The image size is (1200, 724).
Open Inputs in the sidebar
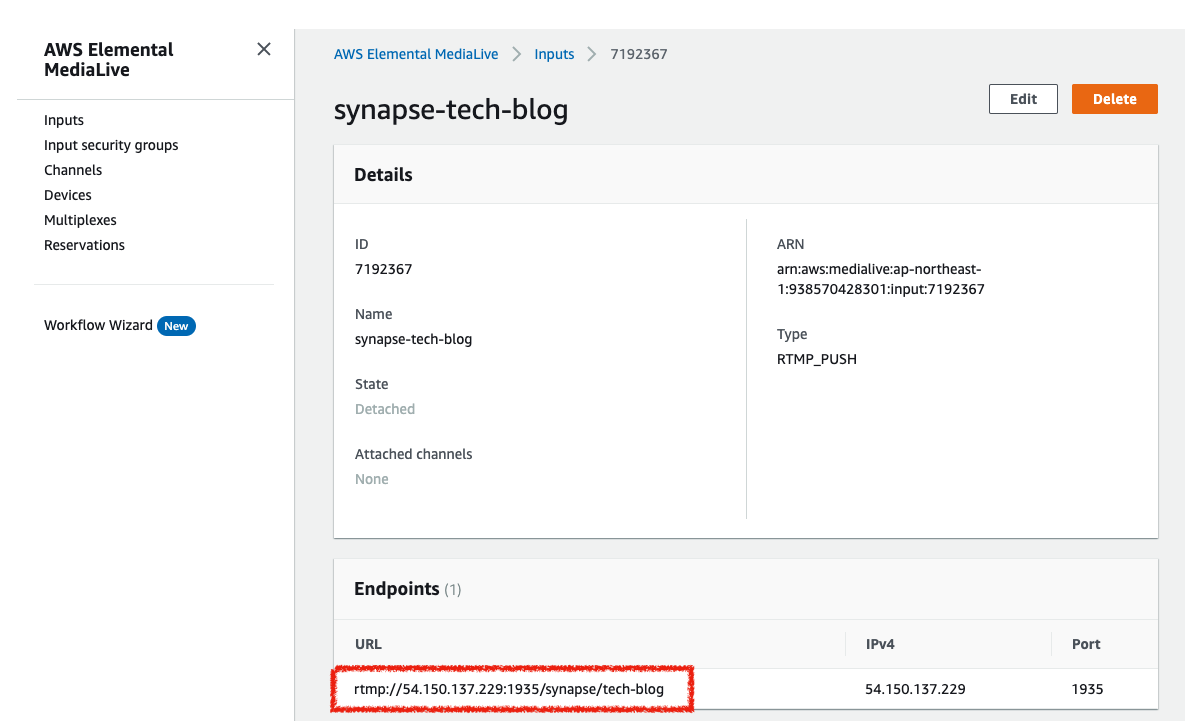(x=64, y=120)
